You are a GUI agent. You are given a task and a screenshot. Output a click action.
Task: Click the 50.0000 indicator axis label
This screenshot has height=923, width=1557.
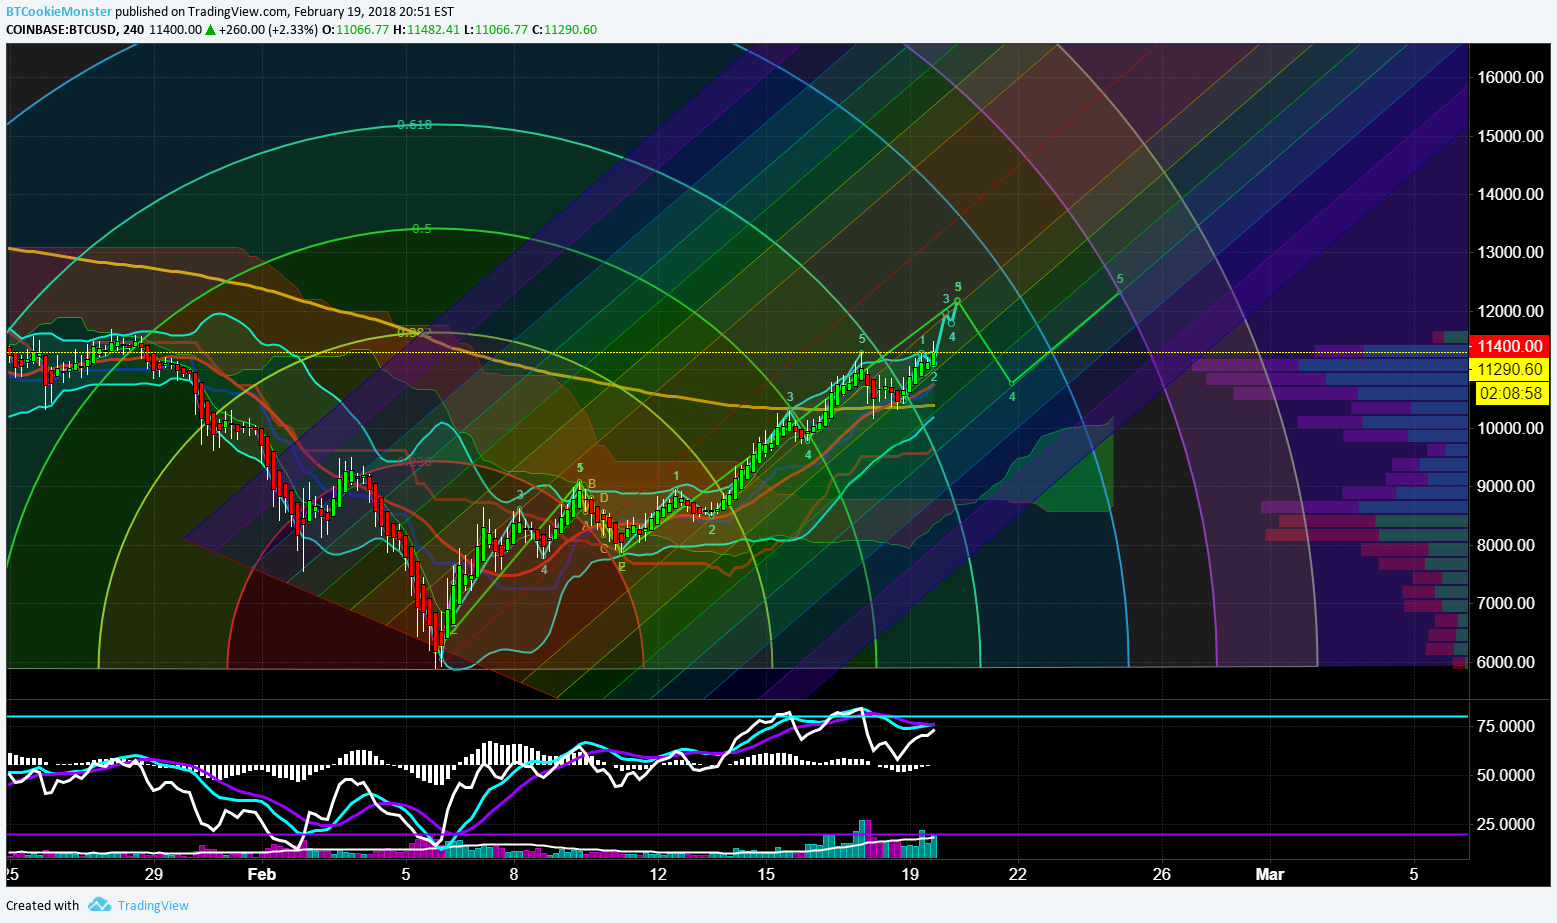pos(1506,775)
